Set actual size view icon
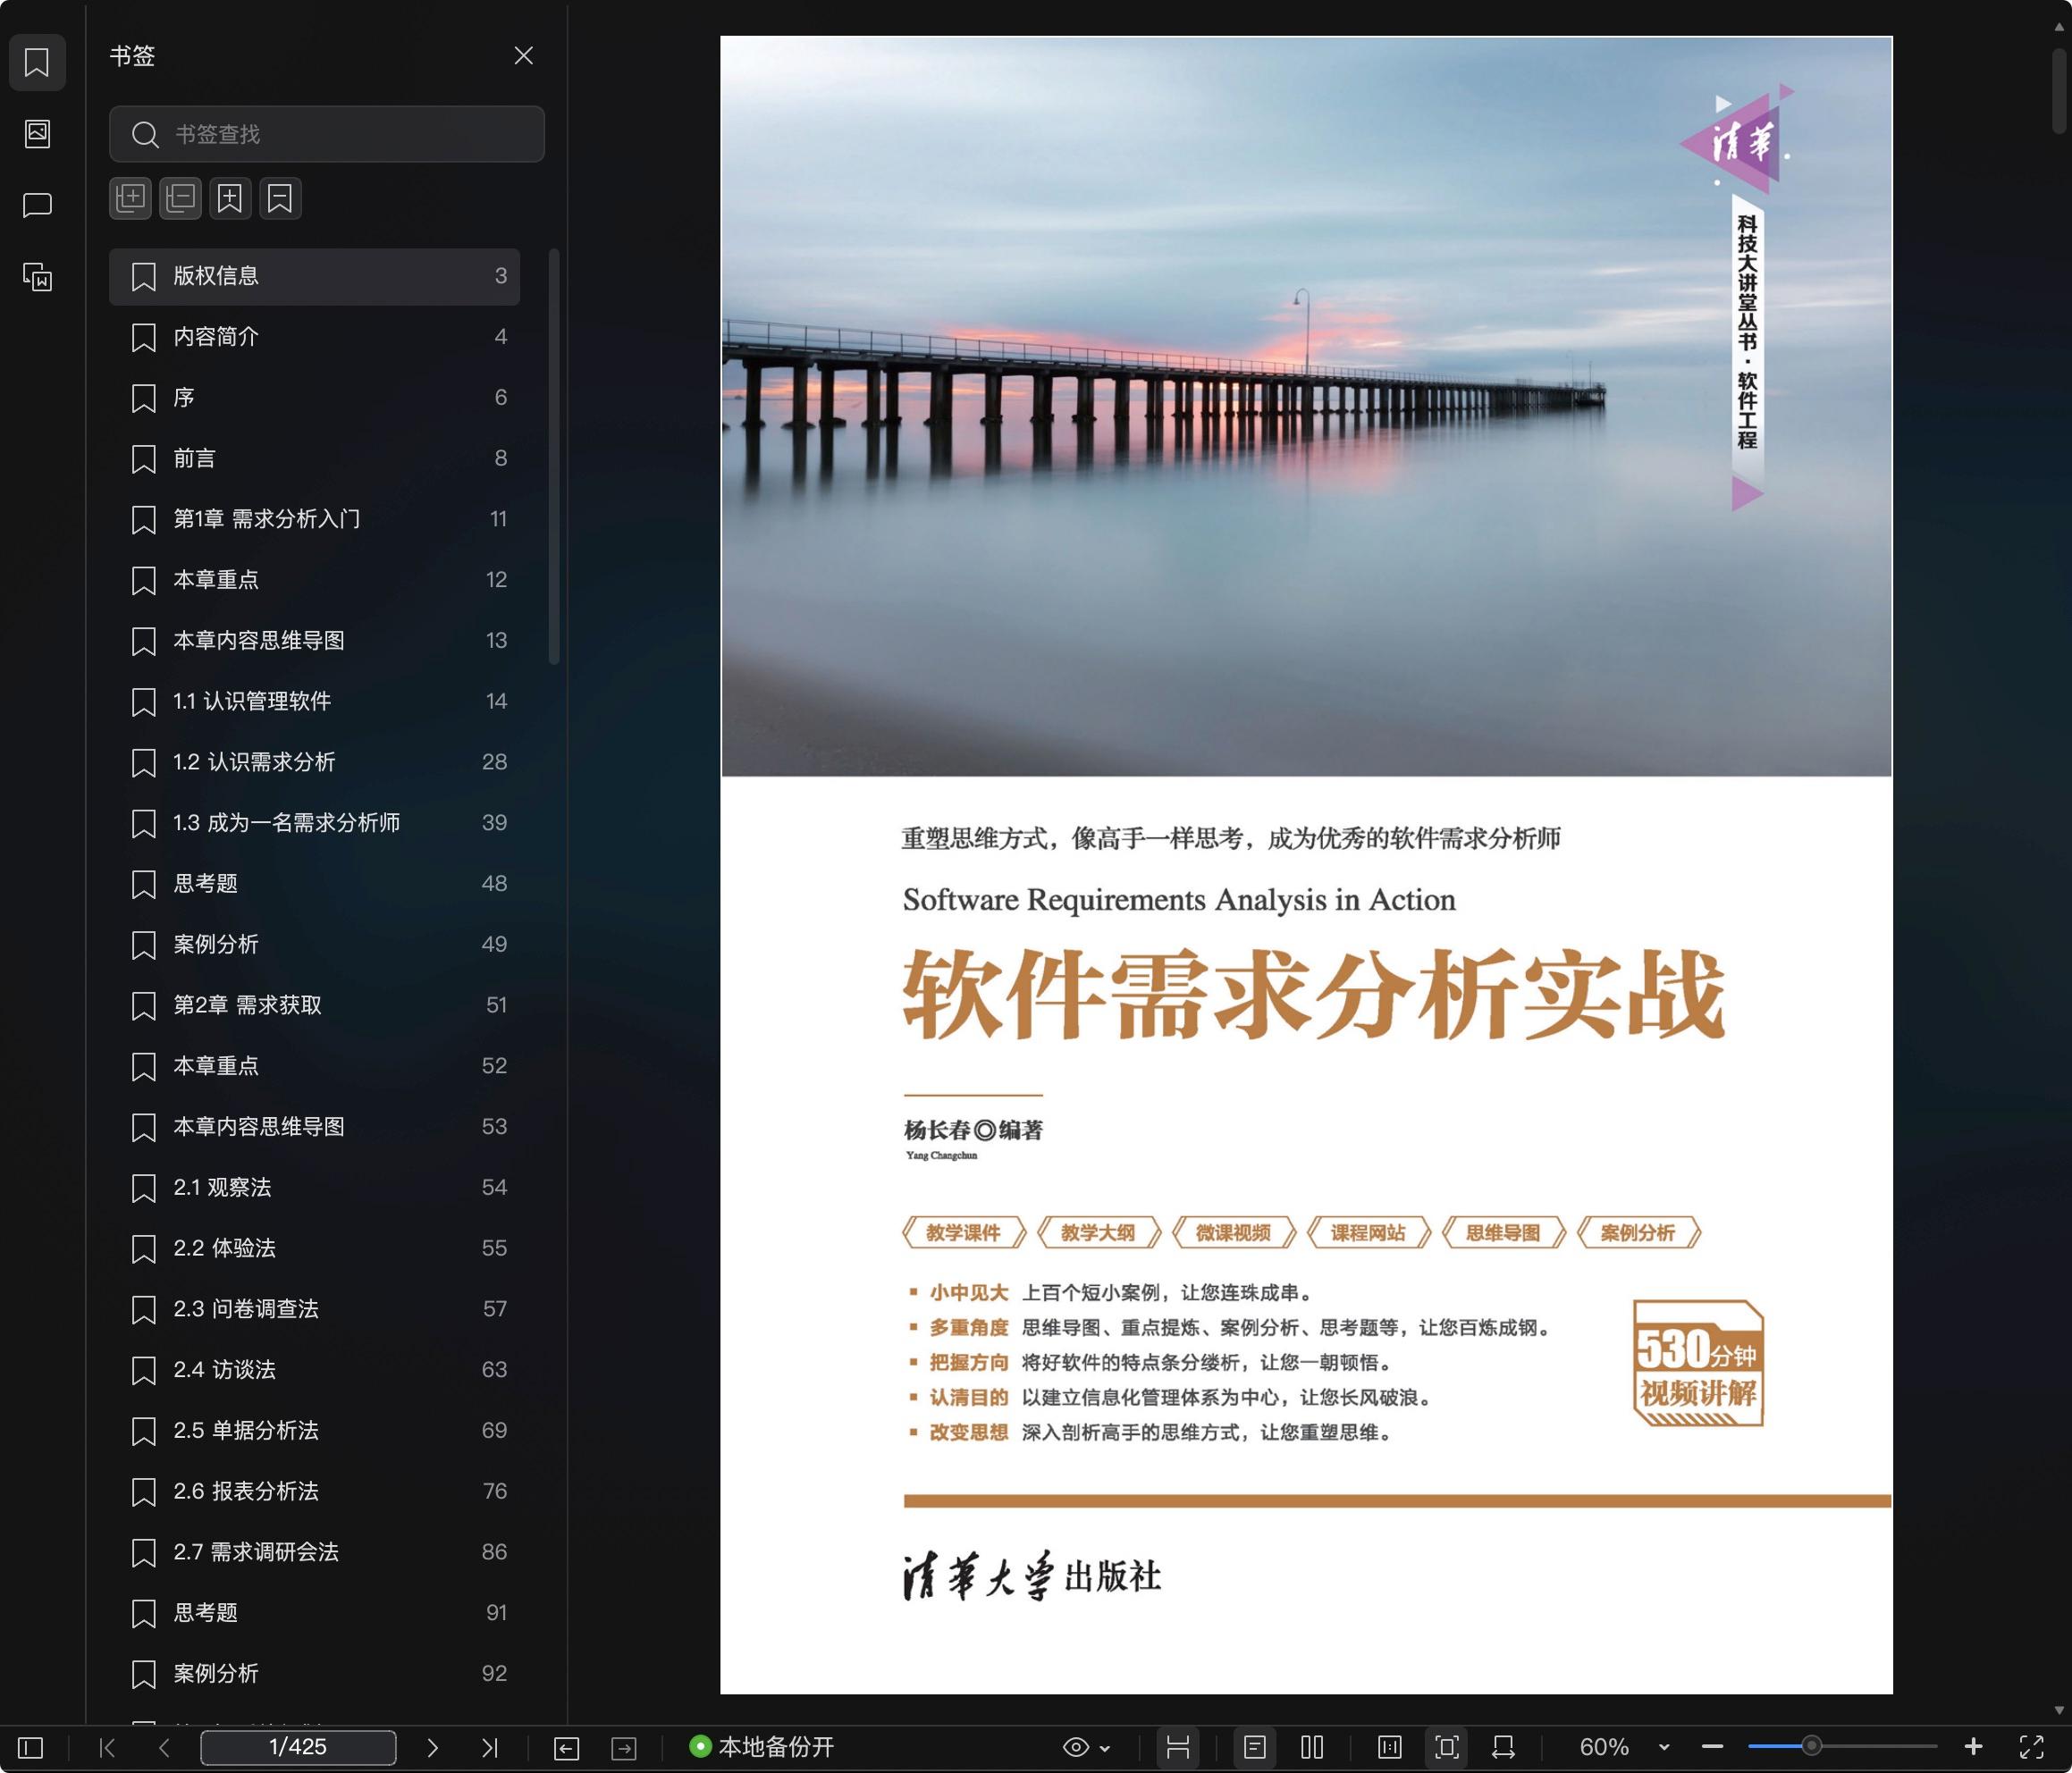The width and height of the screenshot is (2072, 1773). (x=1389, y=1747)
